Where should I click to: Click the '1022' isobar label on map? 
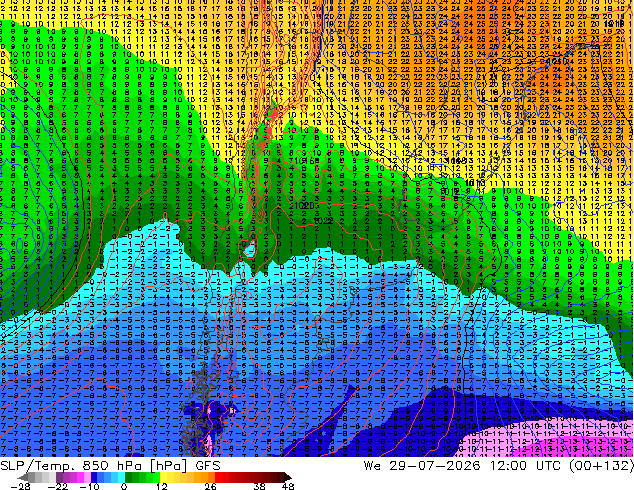pyautogui.click(x=323, y=221)
